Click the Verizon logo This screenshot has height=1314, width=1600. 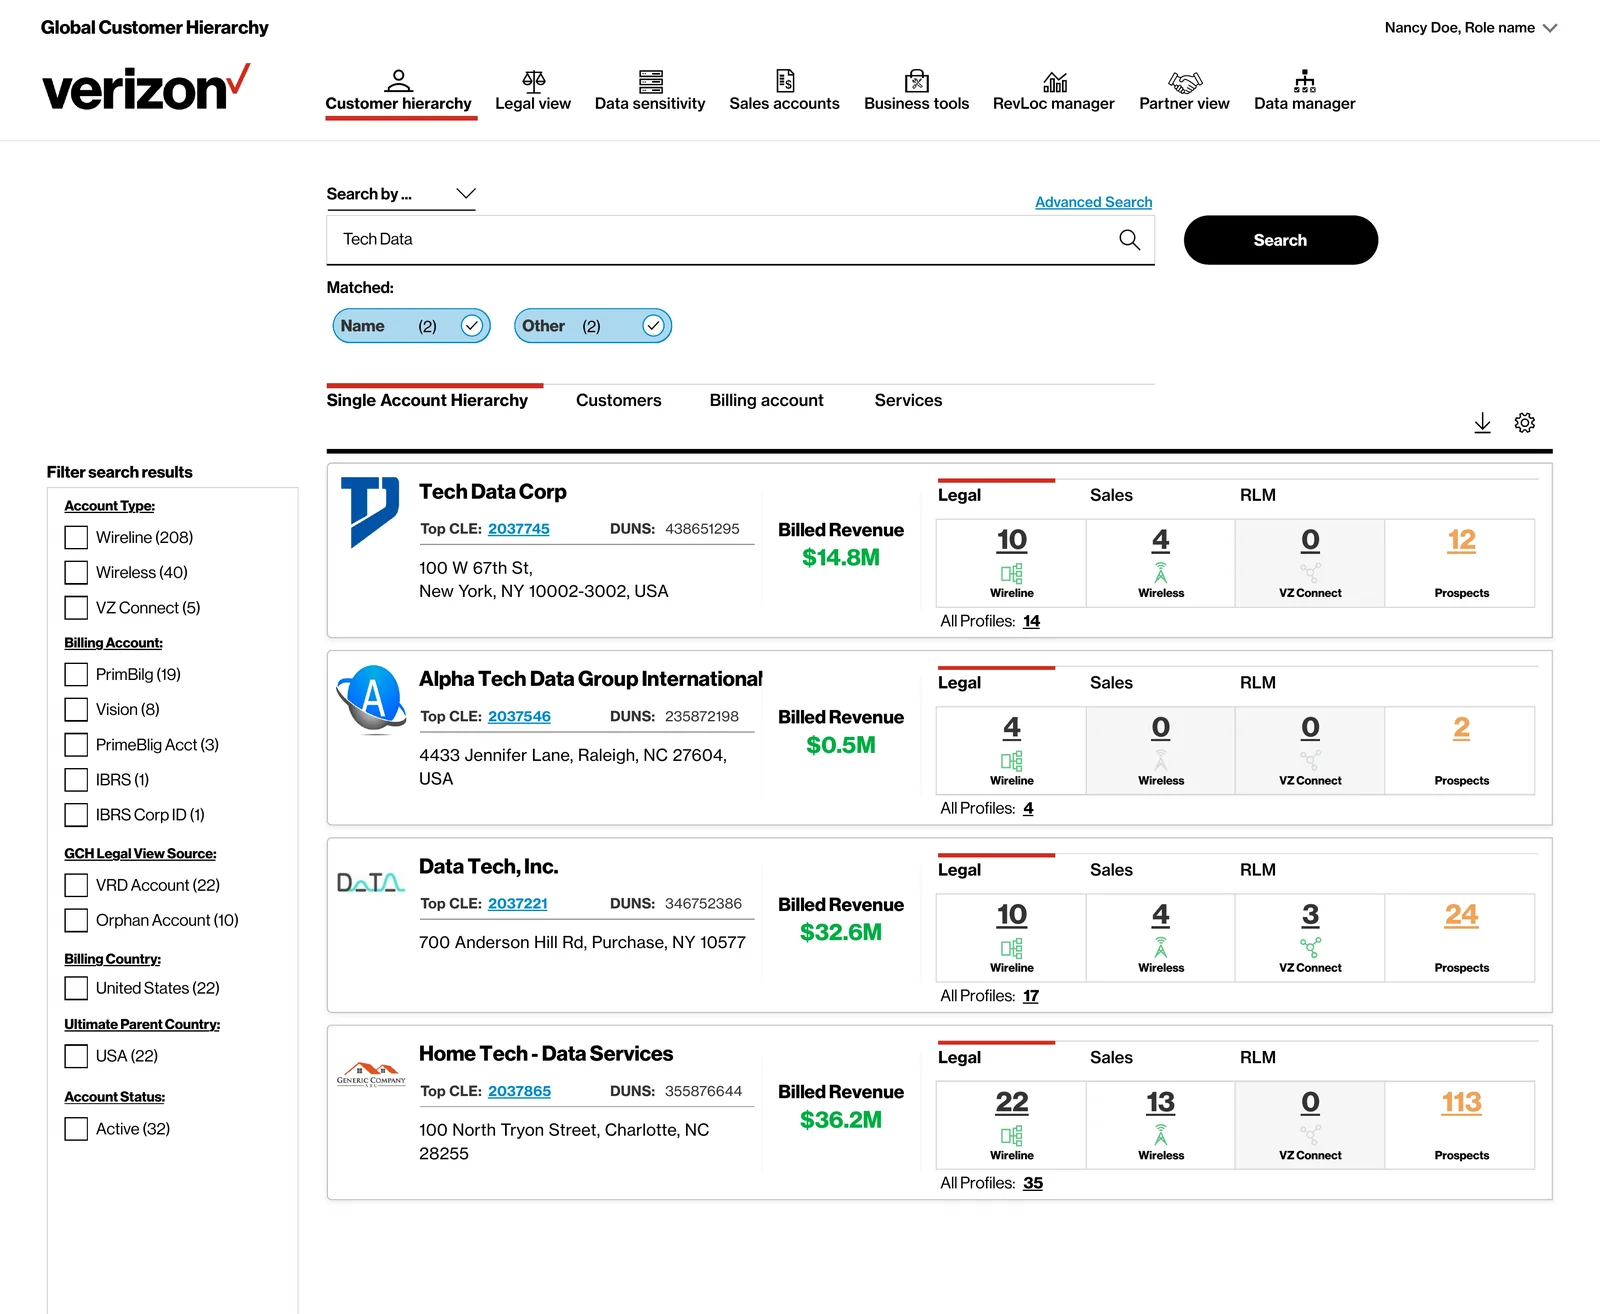coord(146,88)
